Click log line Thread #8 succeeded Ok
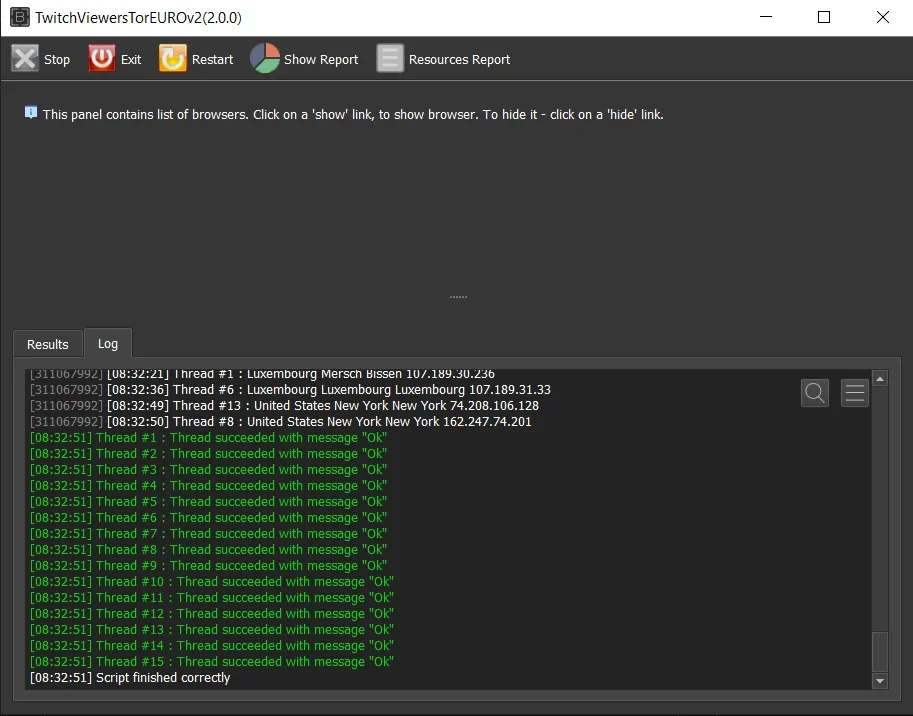 coord(208,550)
